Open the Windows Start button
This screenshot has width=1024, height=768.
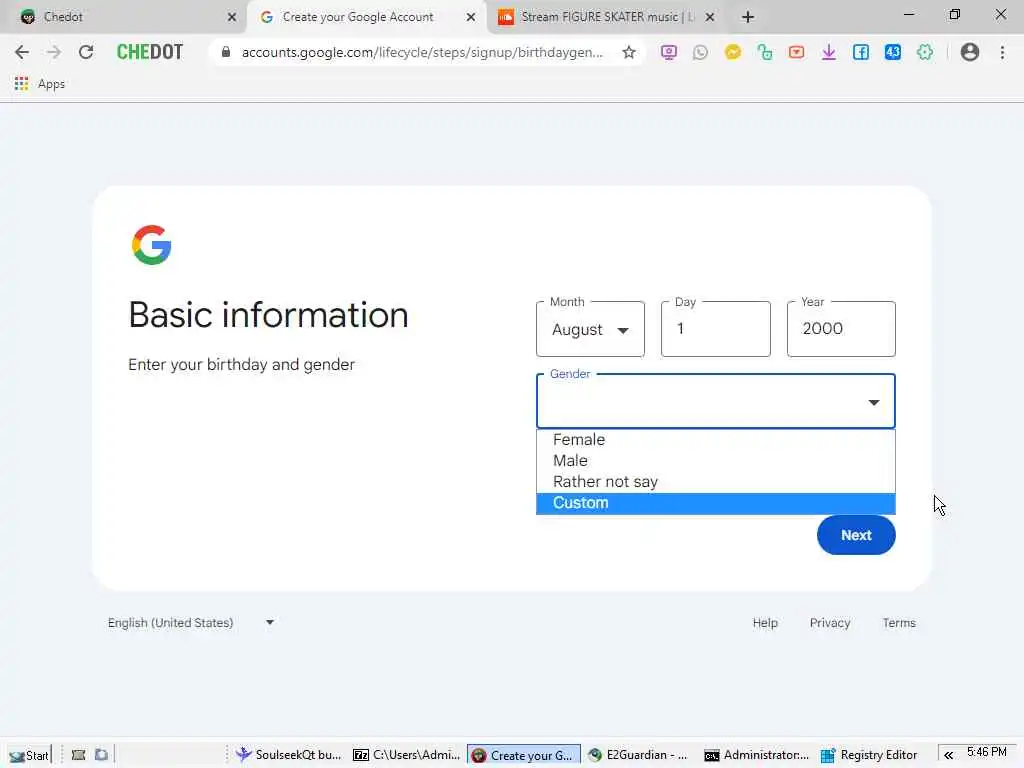[x=29, y=755]
